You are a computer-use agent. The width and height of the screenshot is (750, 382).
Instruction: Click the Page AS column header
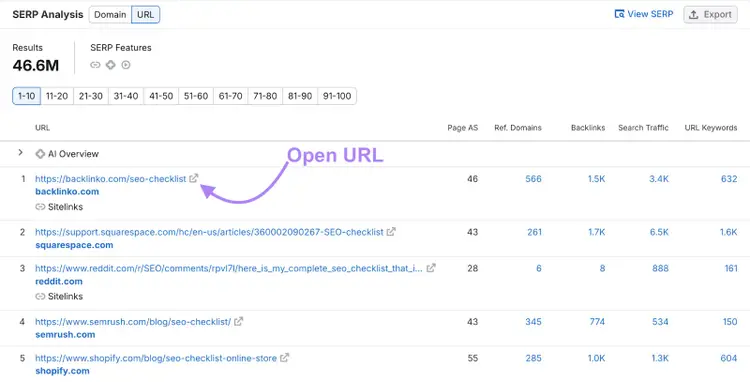463,128
